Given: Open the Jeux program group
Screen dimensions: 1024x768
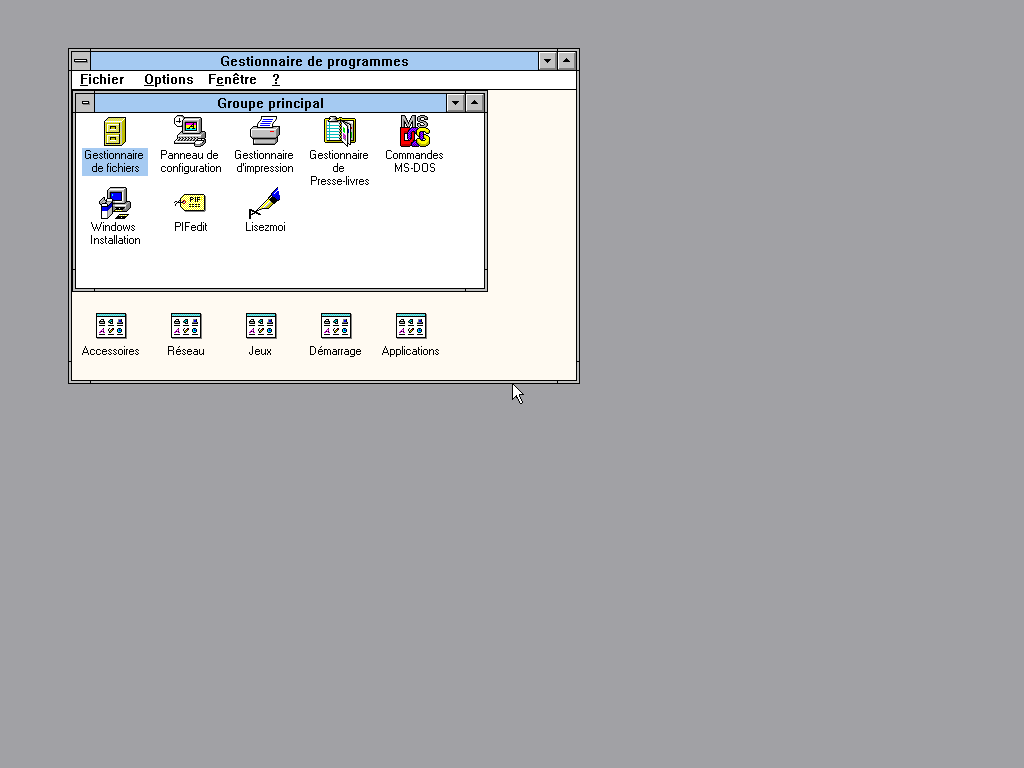Looking at the screenshot, I should [261, 326].
